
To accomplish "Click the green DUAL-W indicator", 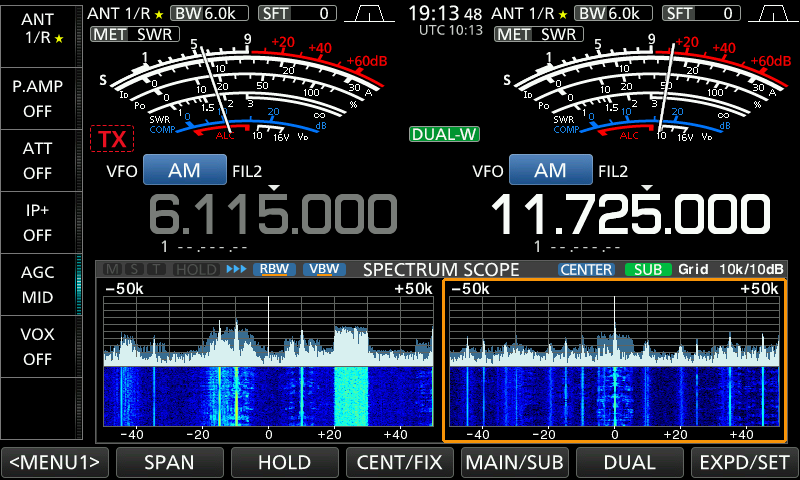I will tap(444, 134).
